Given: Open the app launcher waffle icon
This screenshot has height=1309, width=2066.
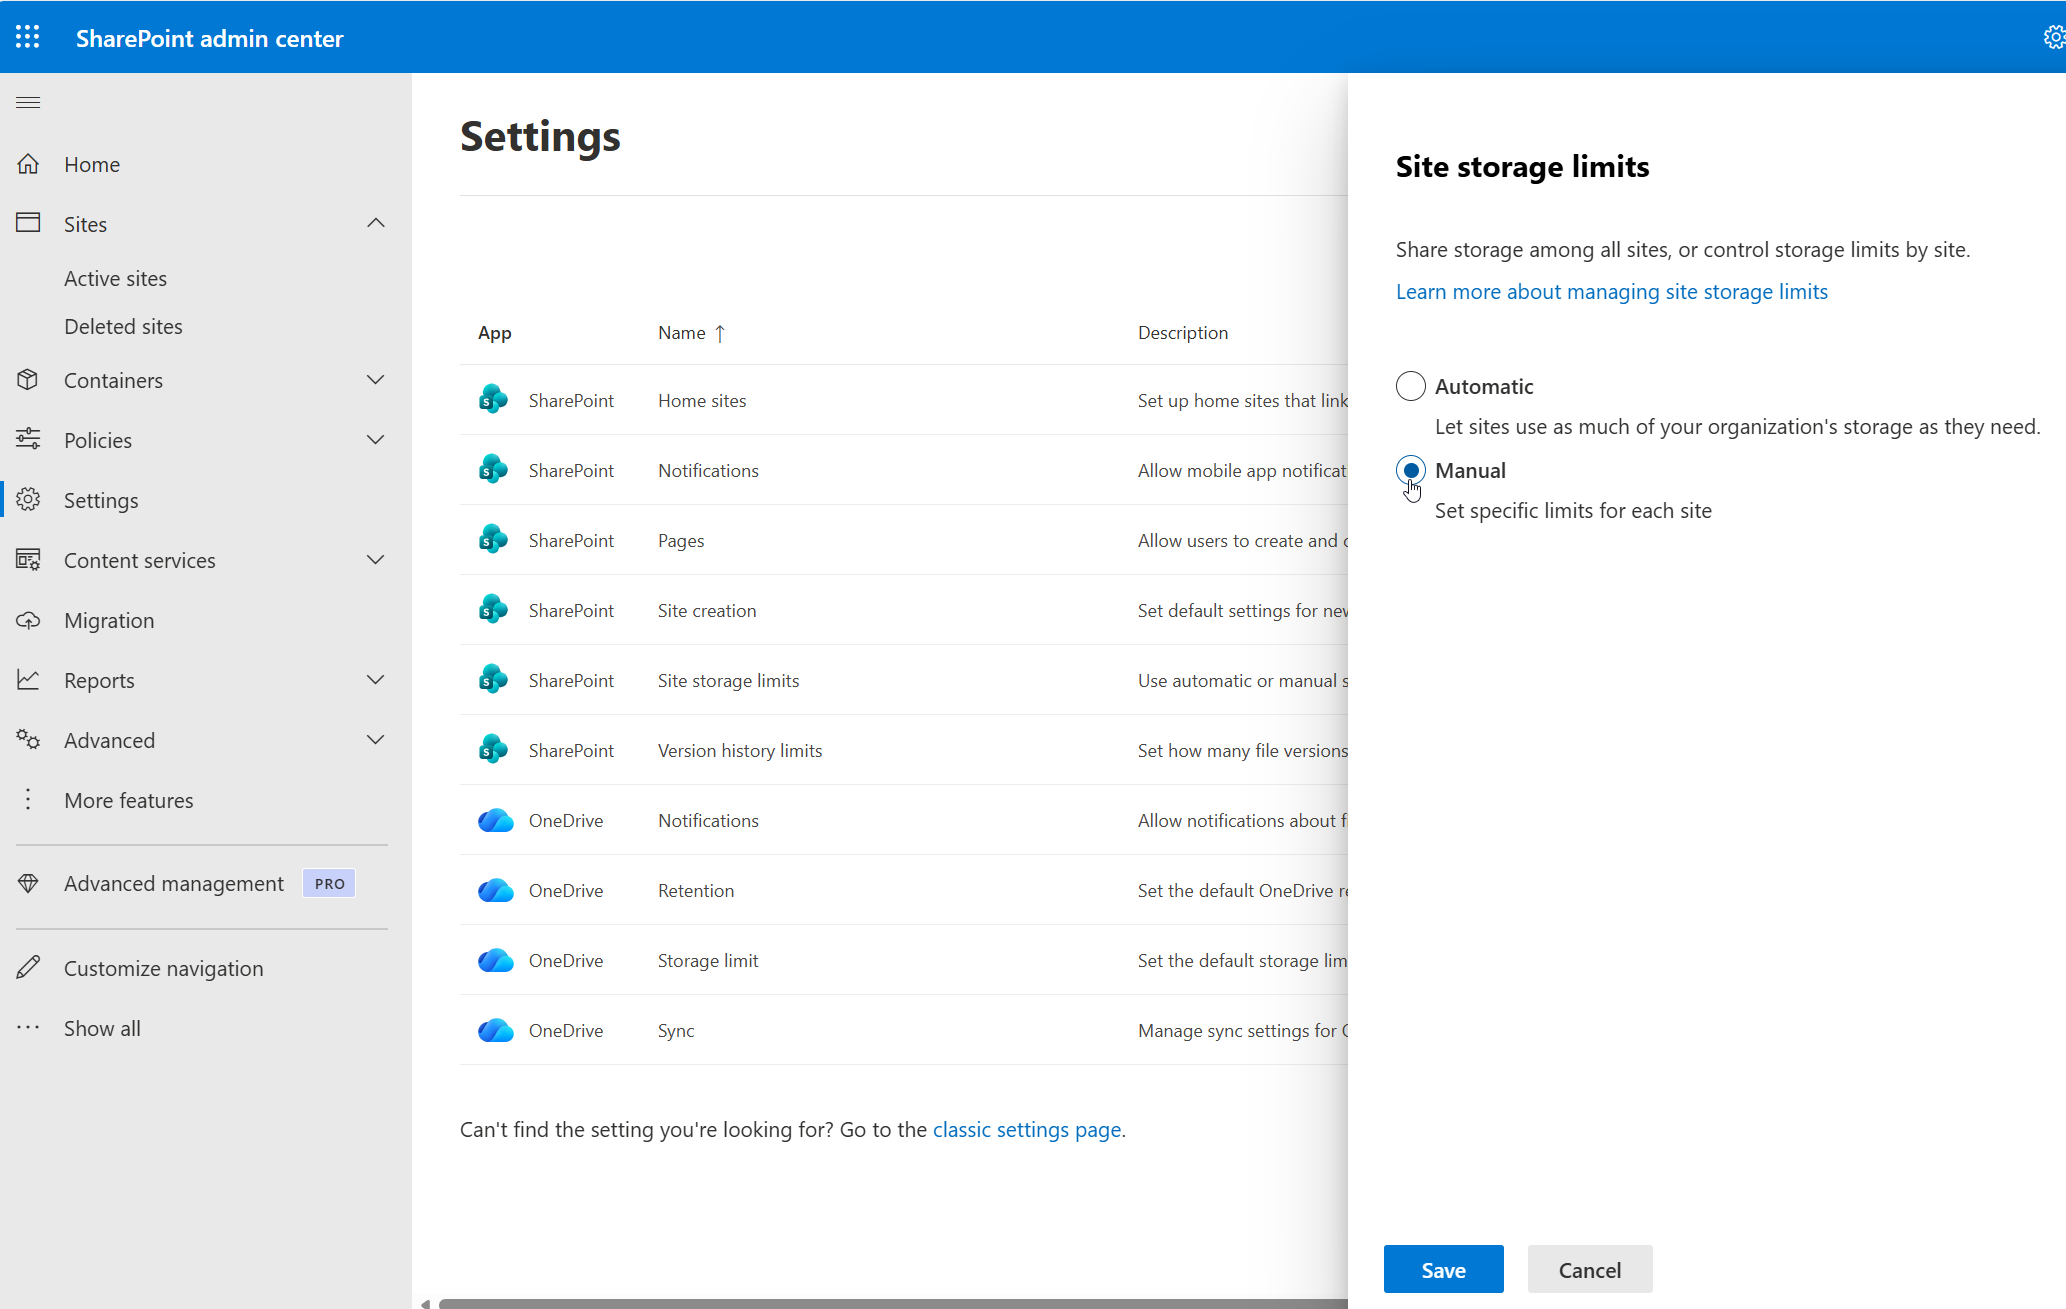Looking at the screenshot, I should tap(28, 38).
